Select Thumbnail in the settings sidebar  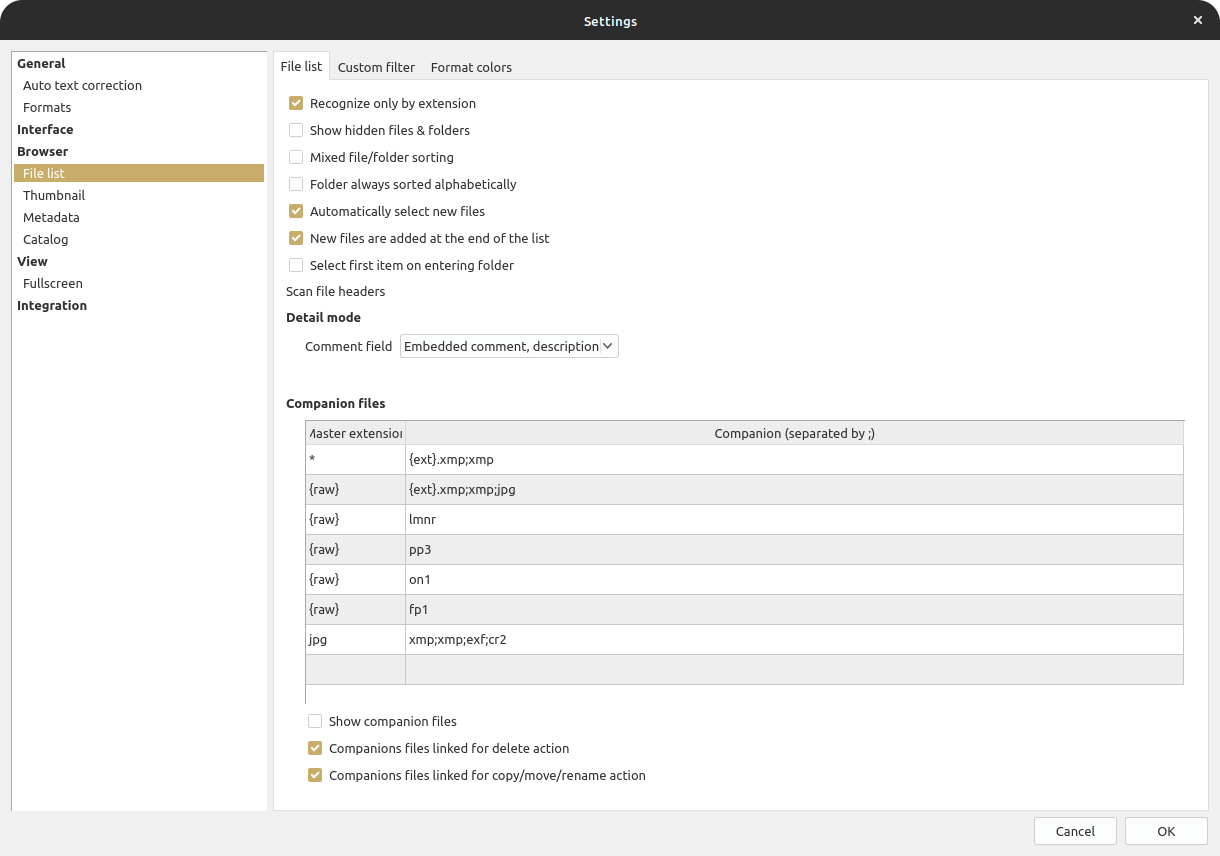coord(54,195)
